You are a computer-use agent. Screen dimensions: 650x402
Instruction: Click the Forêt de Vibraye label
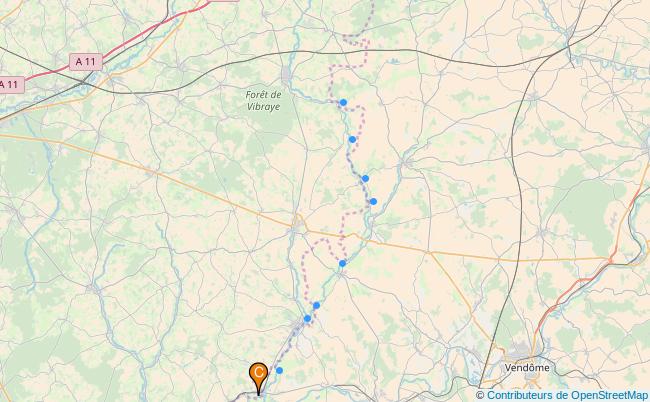tap(263, 101)
